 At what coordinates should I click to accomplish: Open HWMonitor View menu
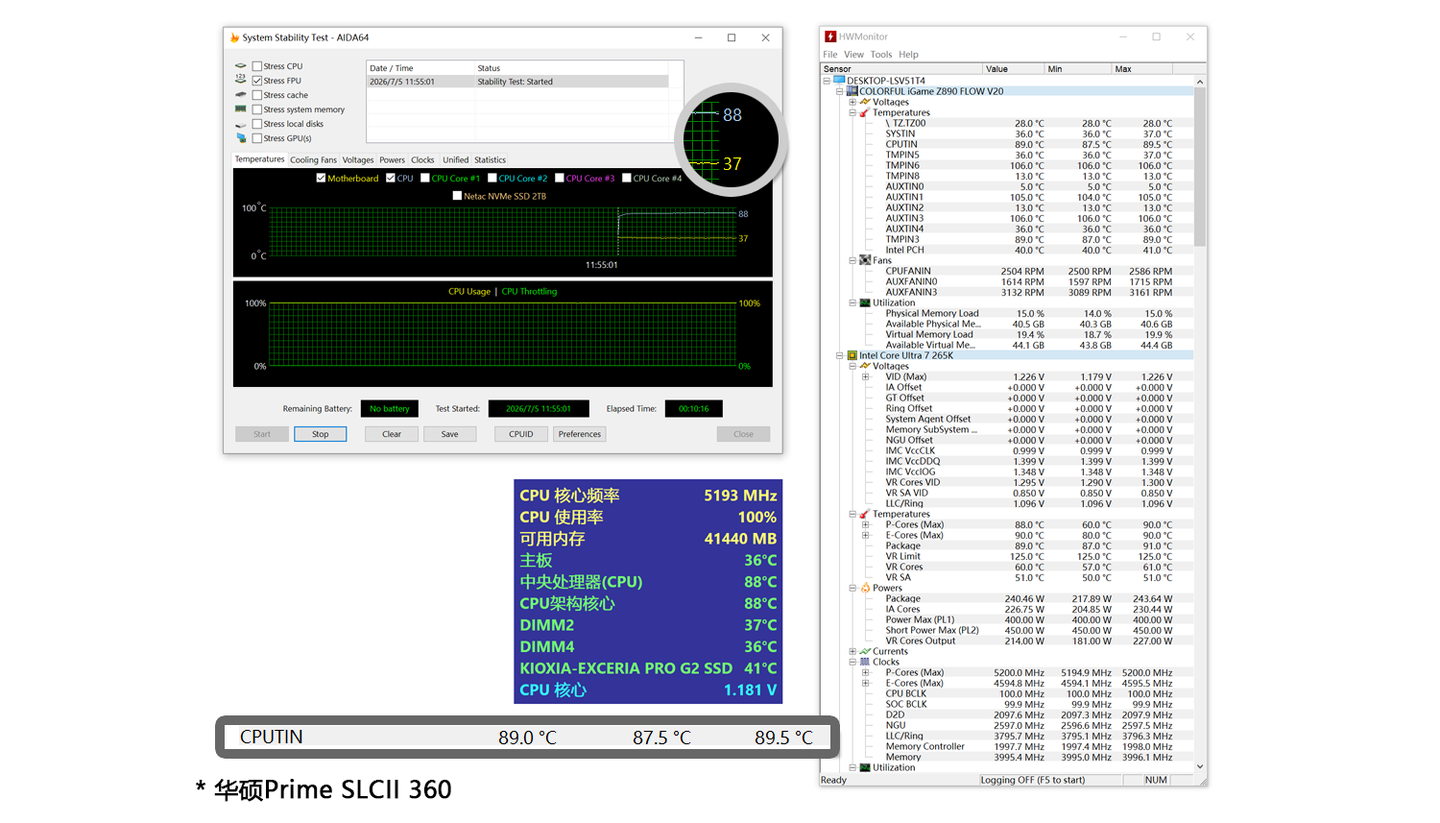coord(853,55)
